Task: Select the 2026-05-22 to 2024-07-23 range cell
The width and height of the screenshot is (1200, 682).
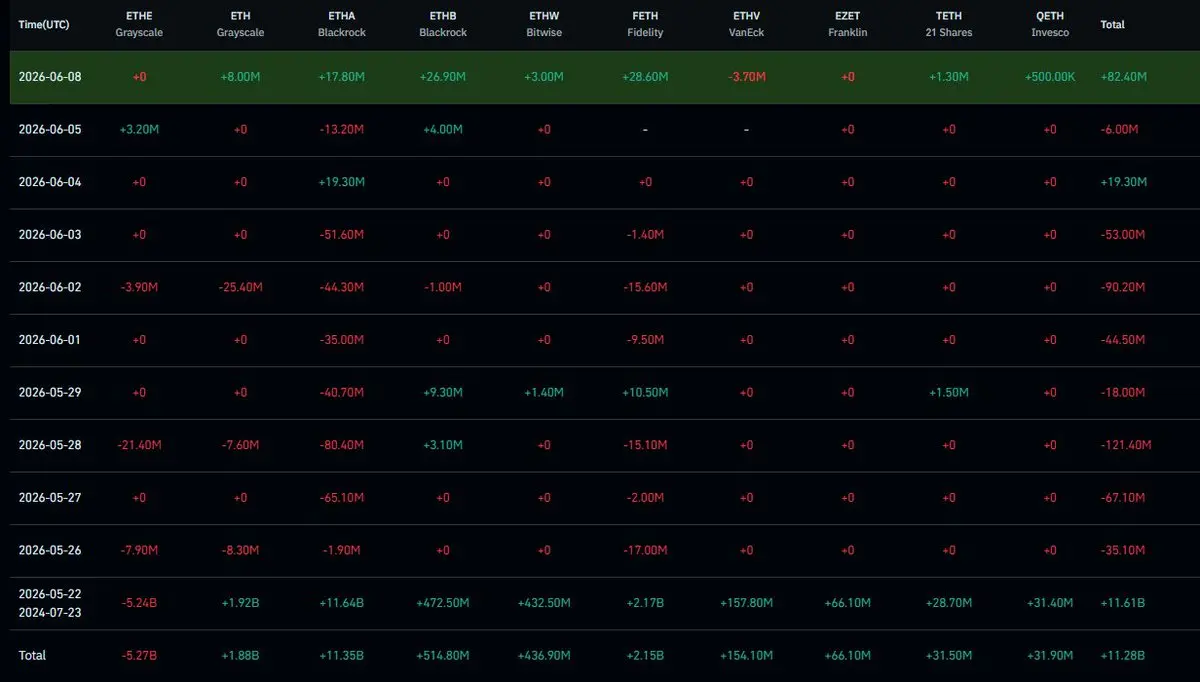Action: pyautogui.click(x=50, y=603)
